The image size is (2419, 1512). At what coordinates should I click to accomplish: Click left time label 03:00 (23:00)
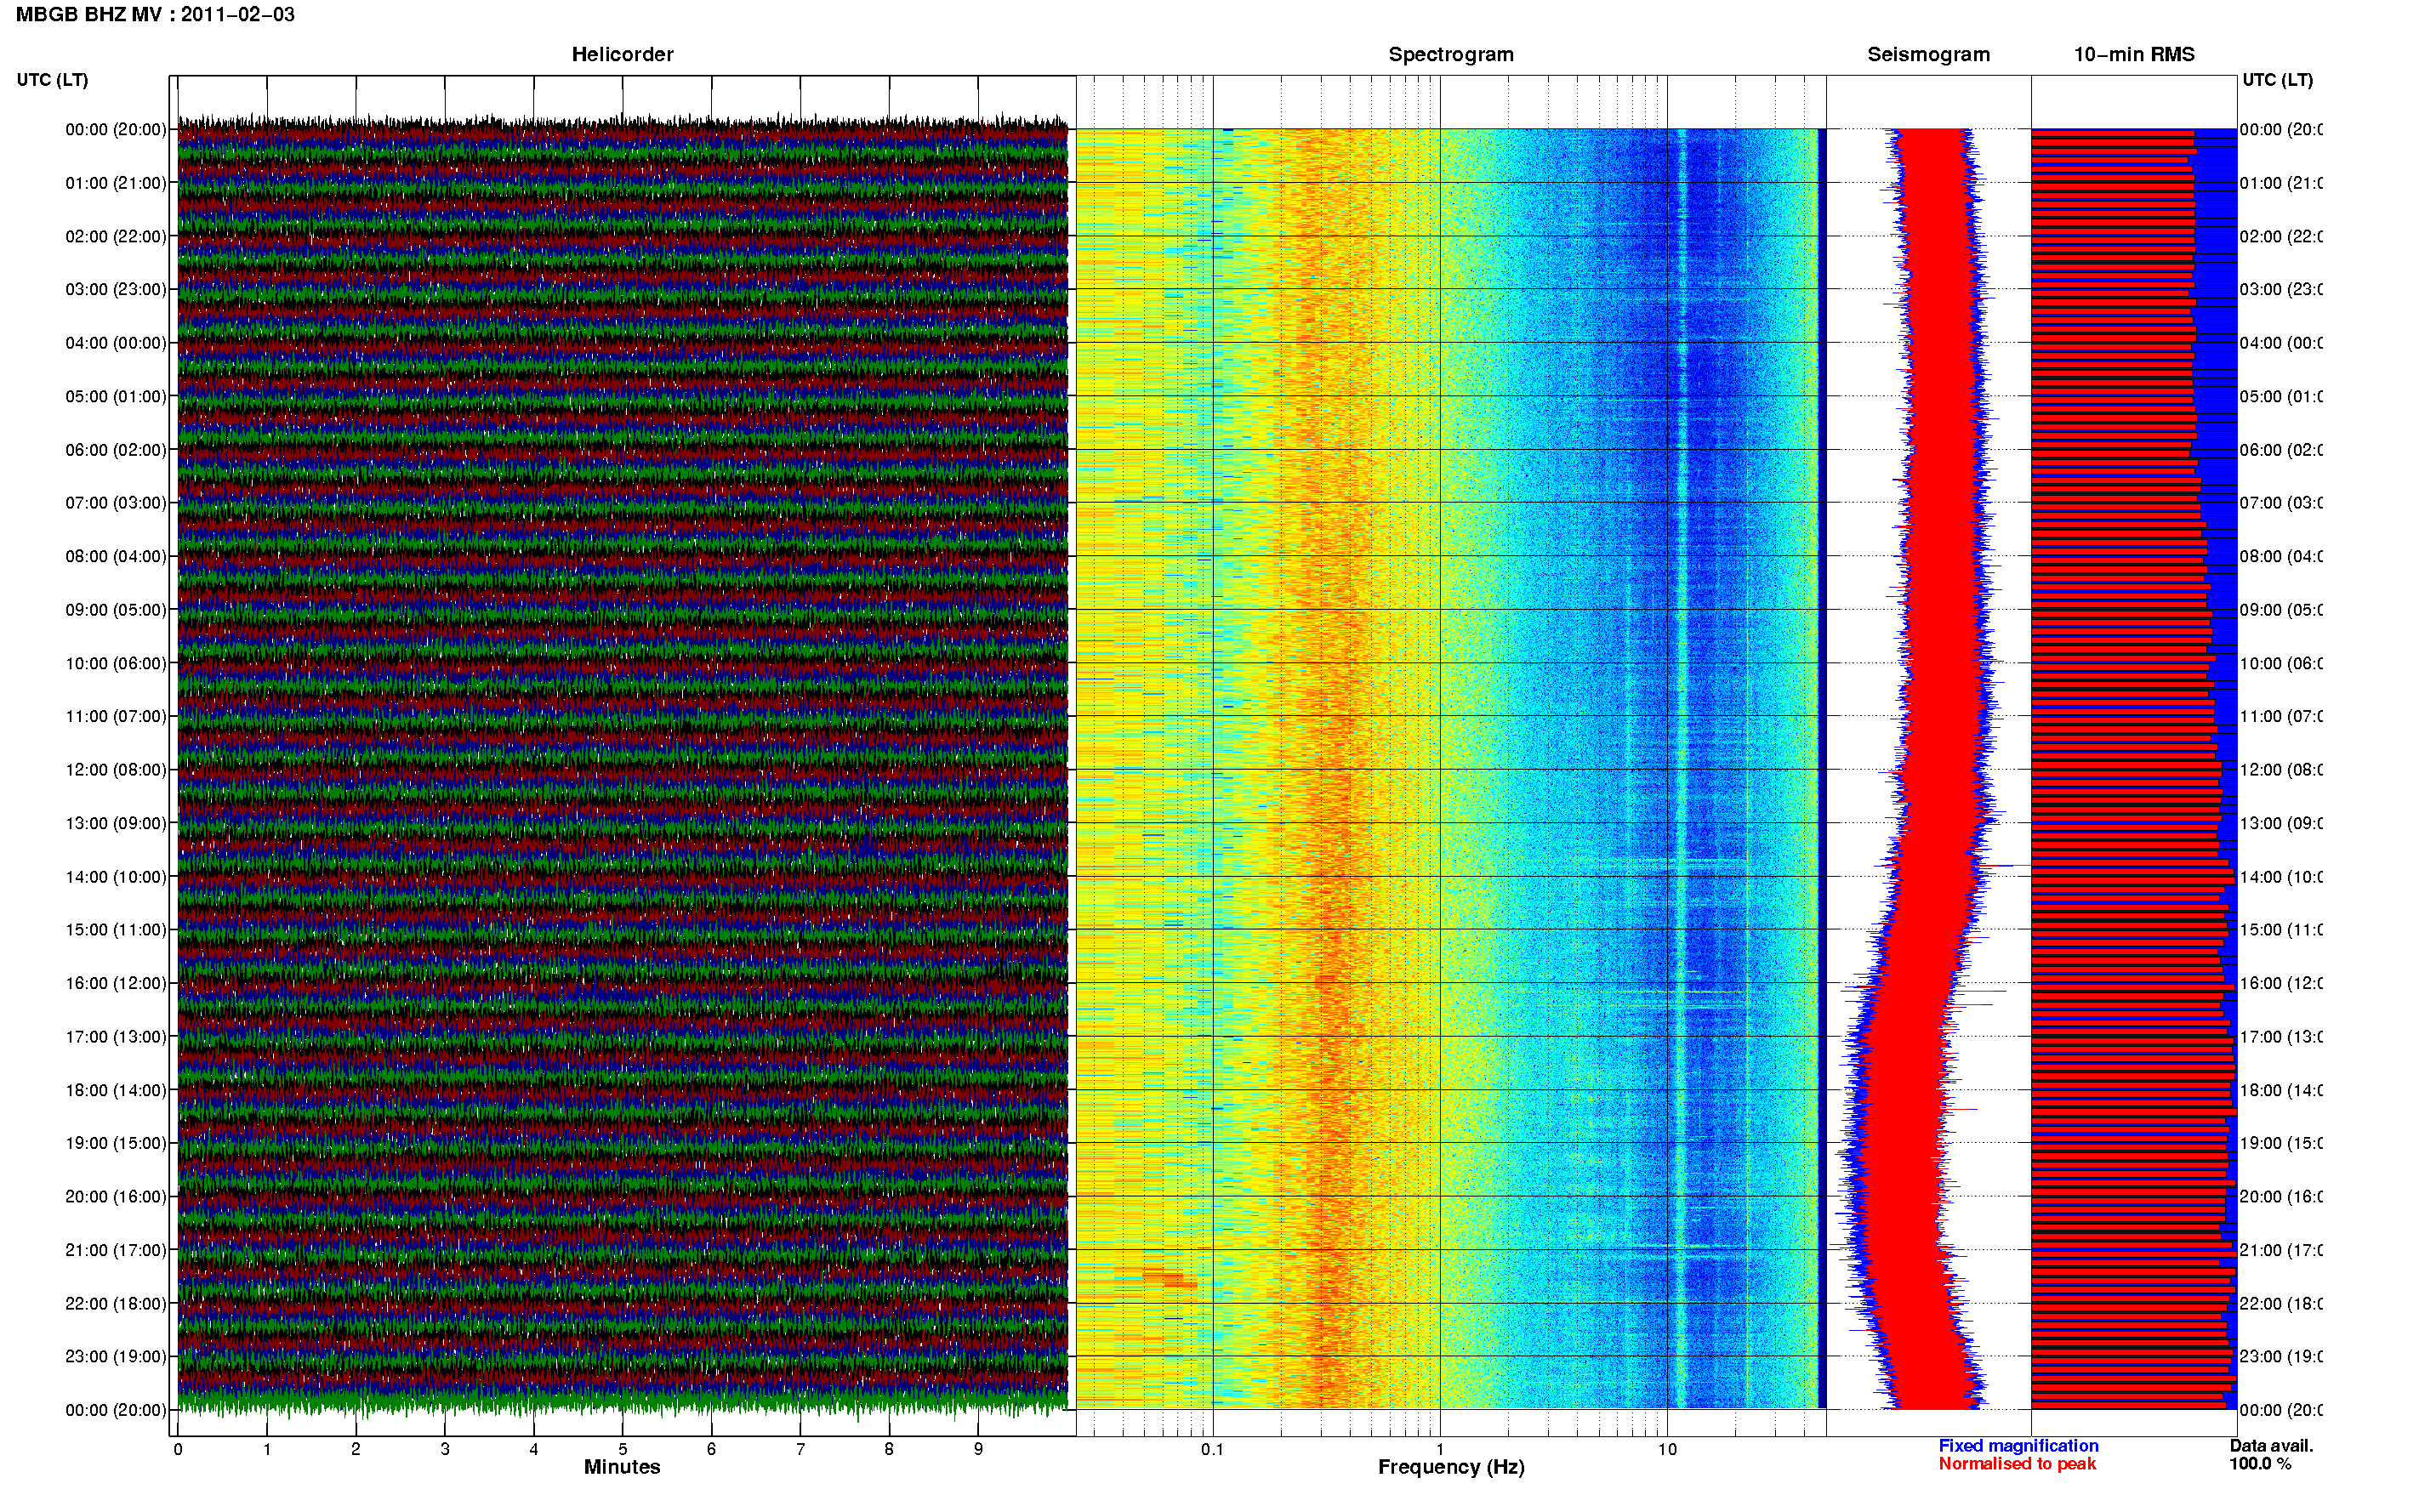tap(116, 290)
